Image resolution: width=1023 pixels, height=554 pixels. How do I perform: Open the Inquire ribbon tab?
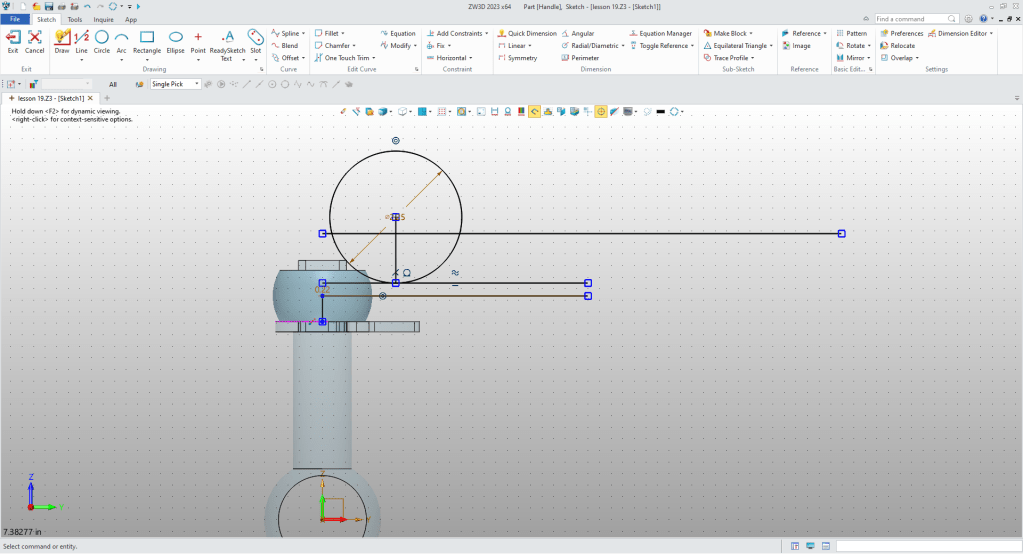tap(103, 19)
